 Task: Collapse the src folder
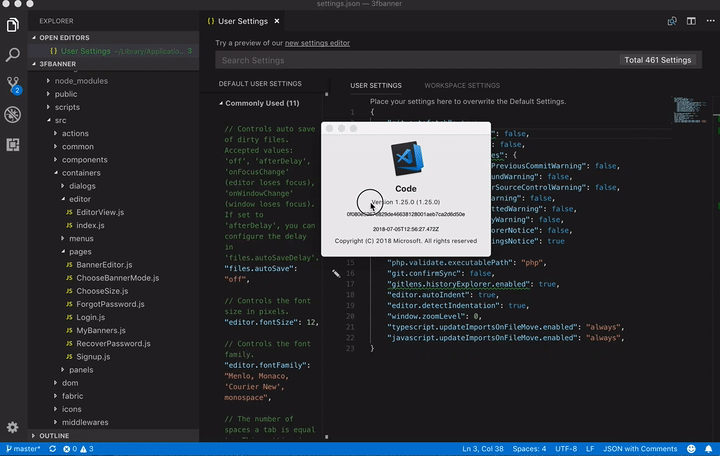(48, 120)
